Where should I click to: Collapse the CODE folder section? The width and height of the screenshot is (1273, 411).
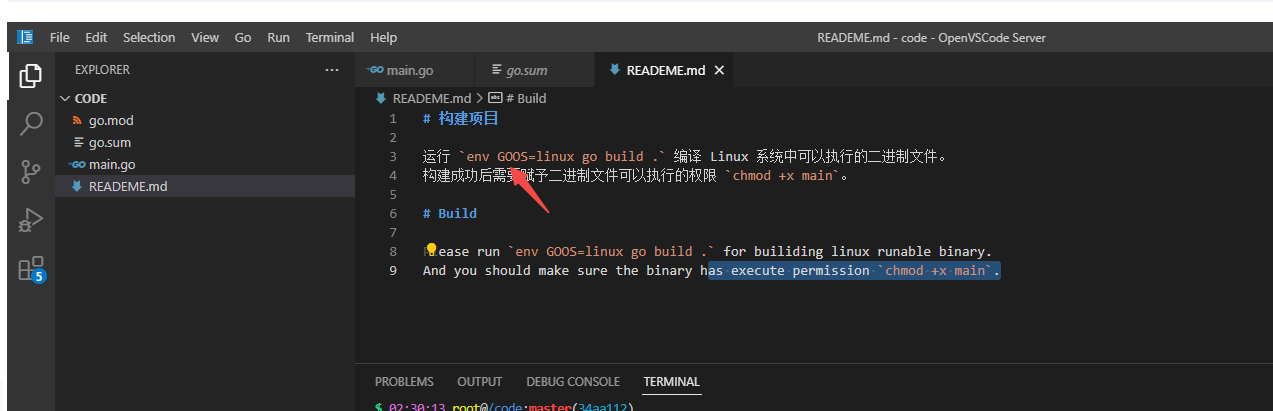pos(65,98)
